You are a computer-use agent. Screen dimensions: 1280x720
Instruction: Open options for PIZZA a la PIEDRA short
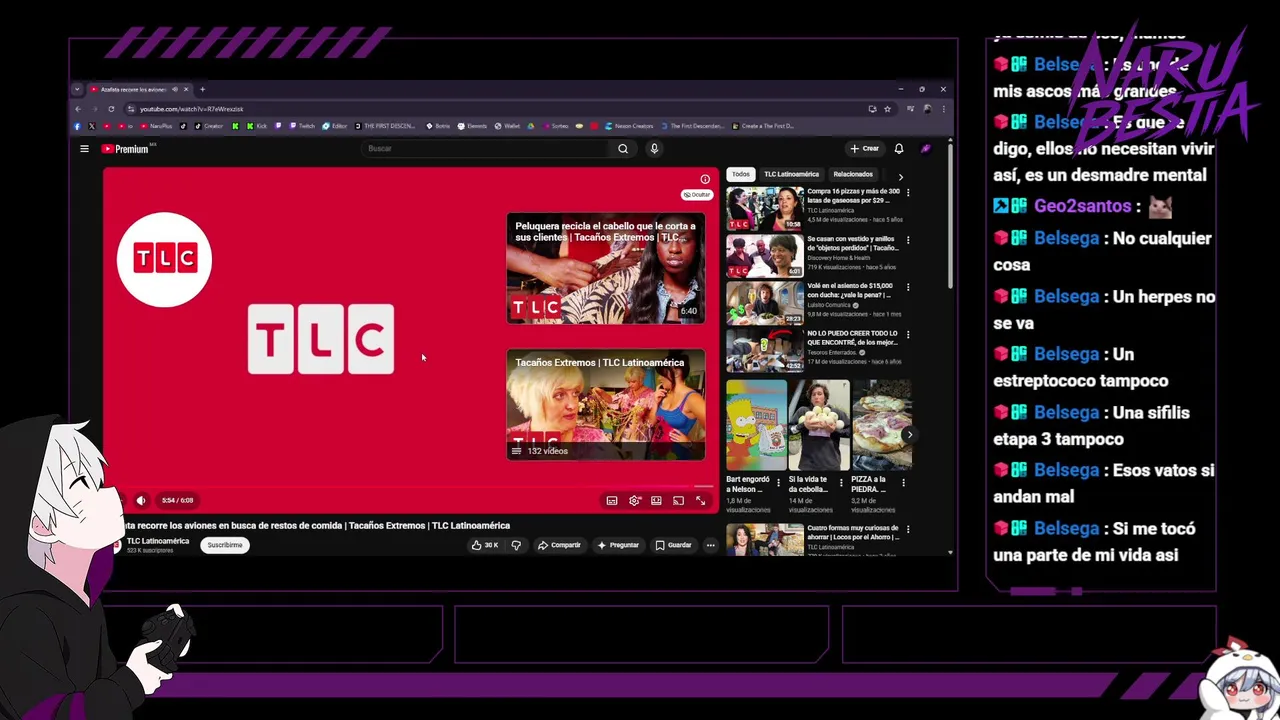coord(903,483)
